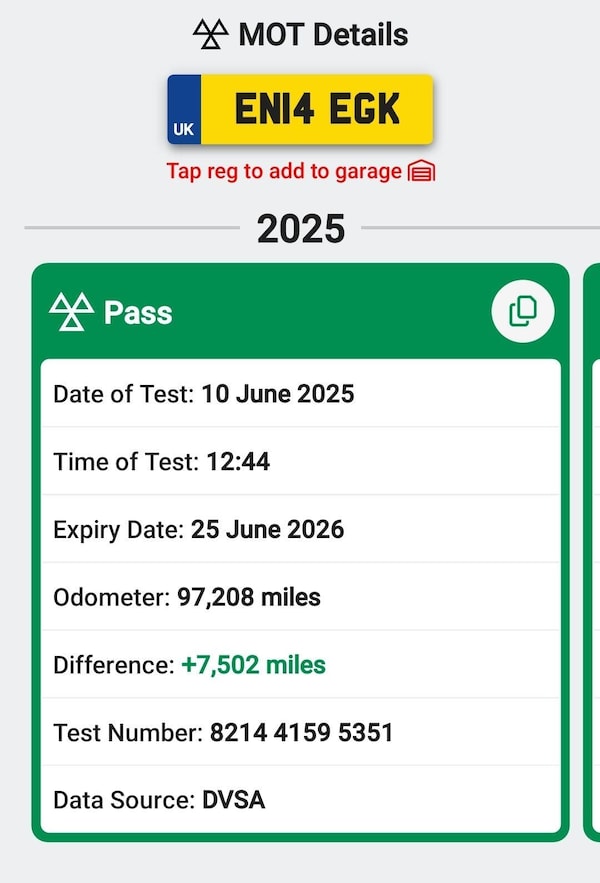The width and height of the screenshot is (600, 883).
Task: Select the Test Number 8214 4159 5351
Action: [x=300, y=733]
